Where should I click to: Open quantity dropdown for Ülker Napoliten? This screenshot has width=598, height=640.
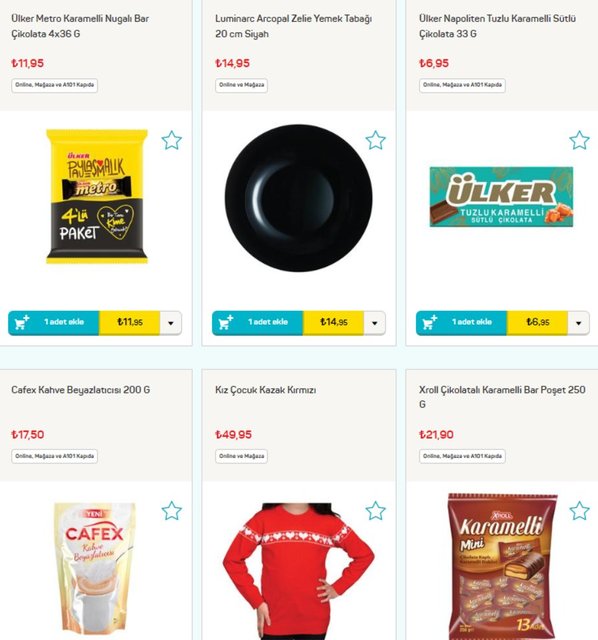point(578,323)
